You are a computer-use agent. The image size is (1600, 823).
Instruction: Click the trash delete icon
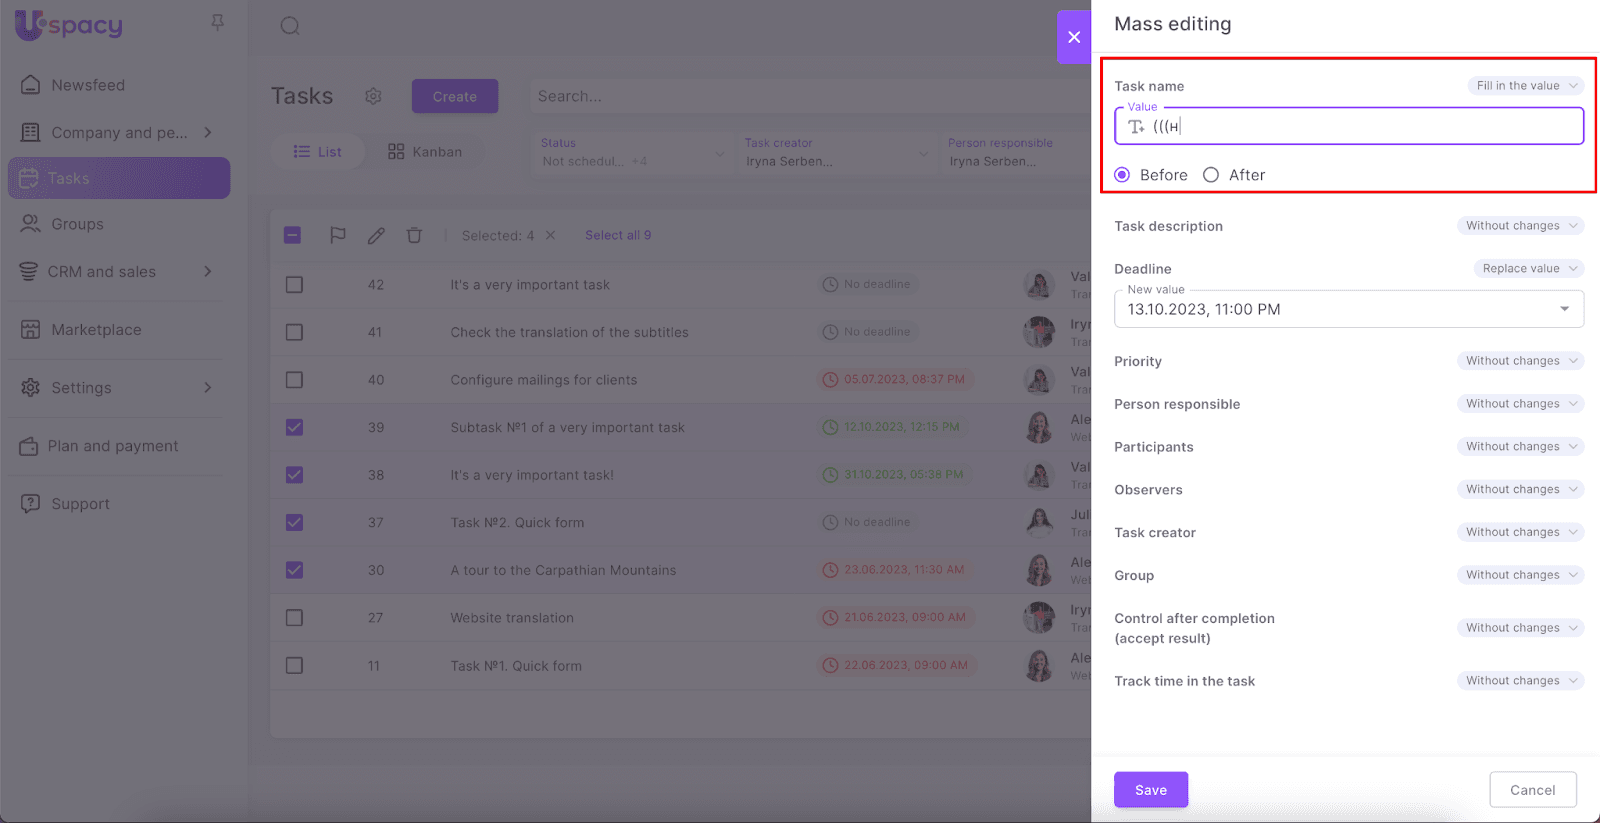click(414, 235)
